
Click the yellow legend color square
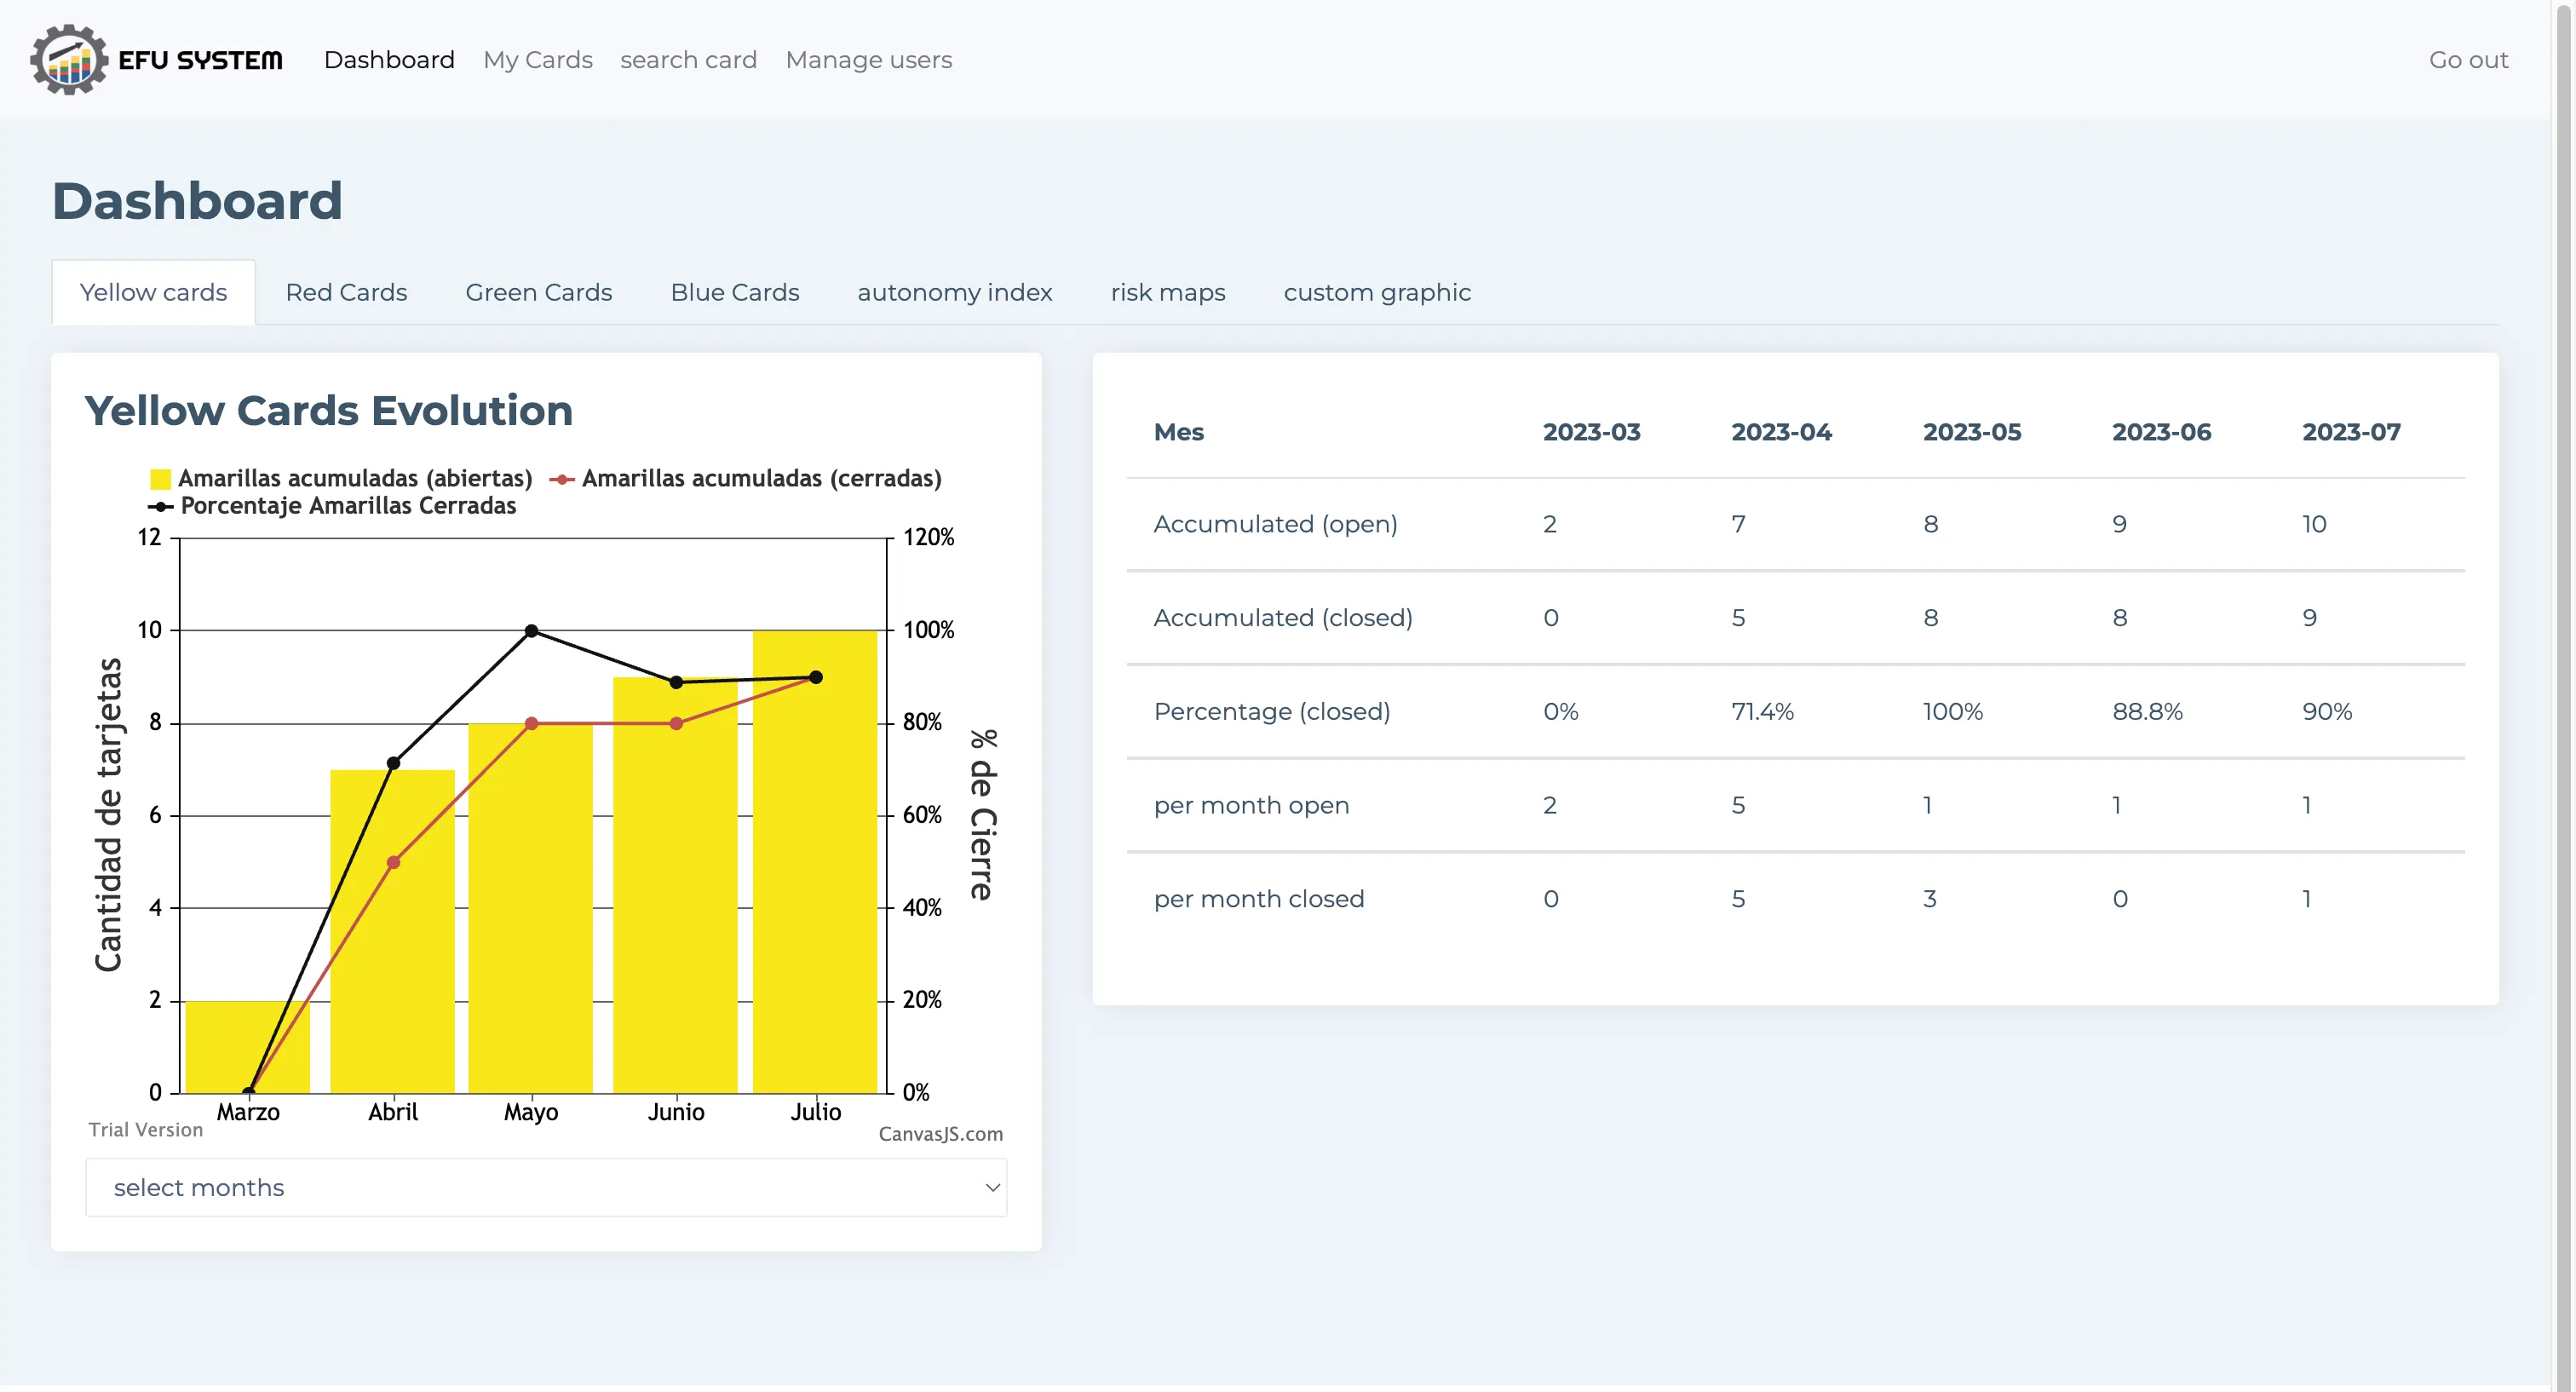click(x=160, y=479)
